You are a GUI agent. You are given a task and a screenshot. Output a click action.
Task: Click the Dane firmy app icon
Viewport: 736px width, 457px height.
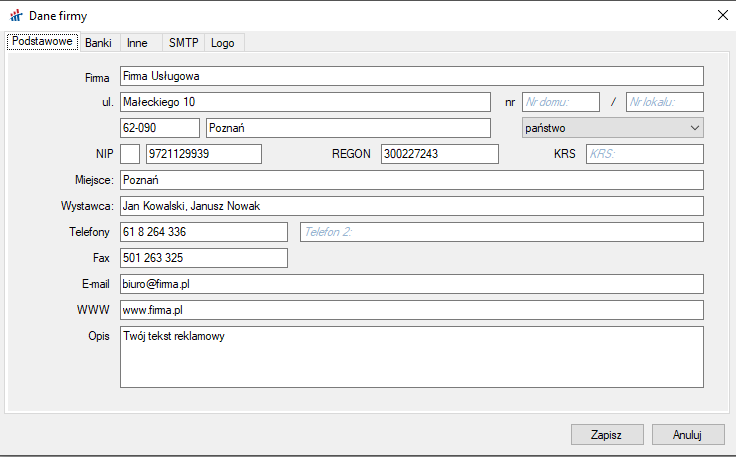[x=15, y=14]
